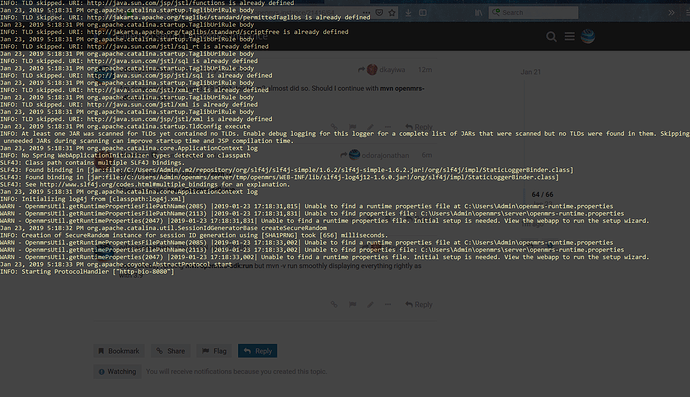Expand the Firefox toolbar overflow chevron
Viewport: 690px width, 397px height.
point(671,13)
